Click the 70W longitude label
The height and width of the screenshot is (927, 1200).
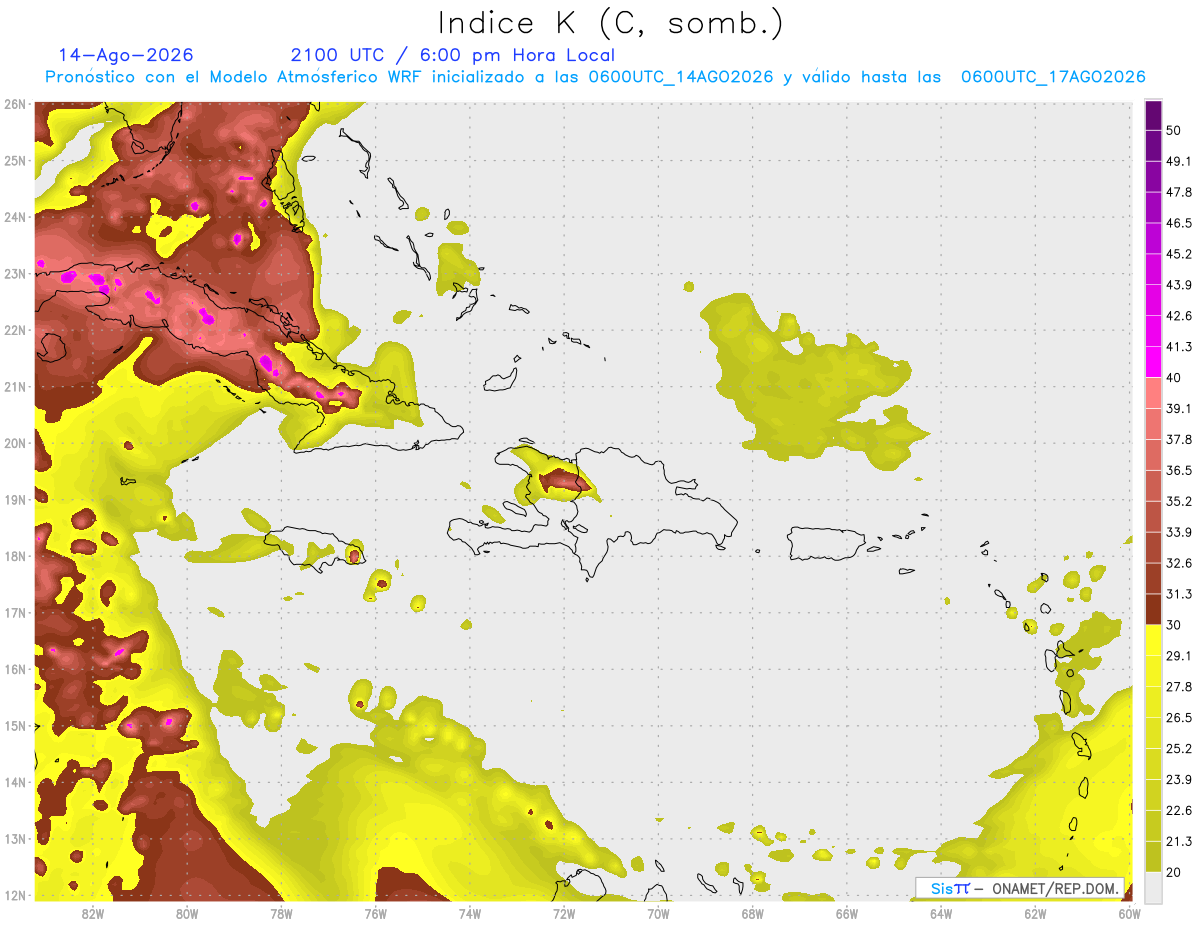click(x=658, y=913)
